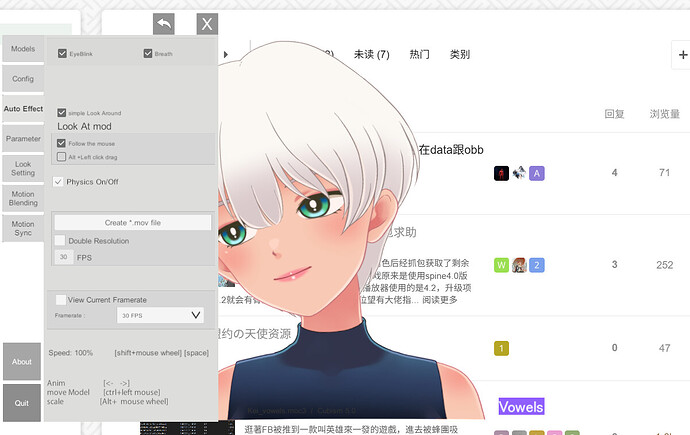Viewport: 690px width, 435px height.
Task: Click the back arrow icon button
Action: tap(164, 24)
